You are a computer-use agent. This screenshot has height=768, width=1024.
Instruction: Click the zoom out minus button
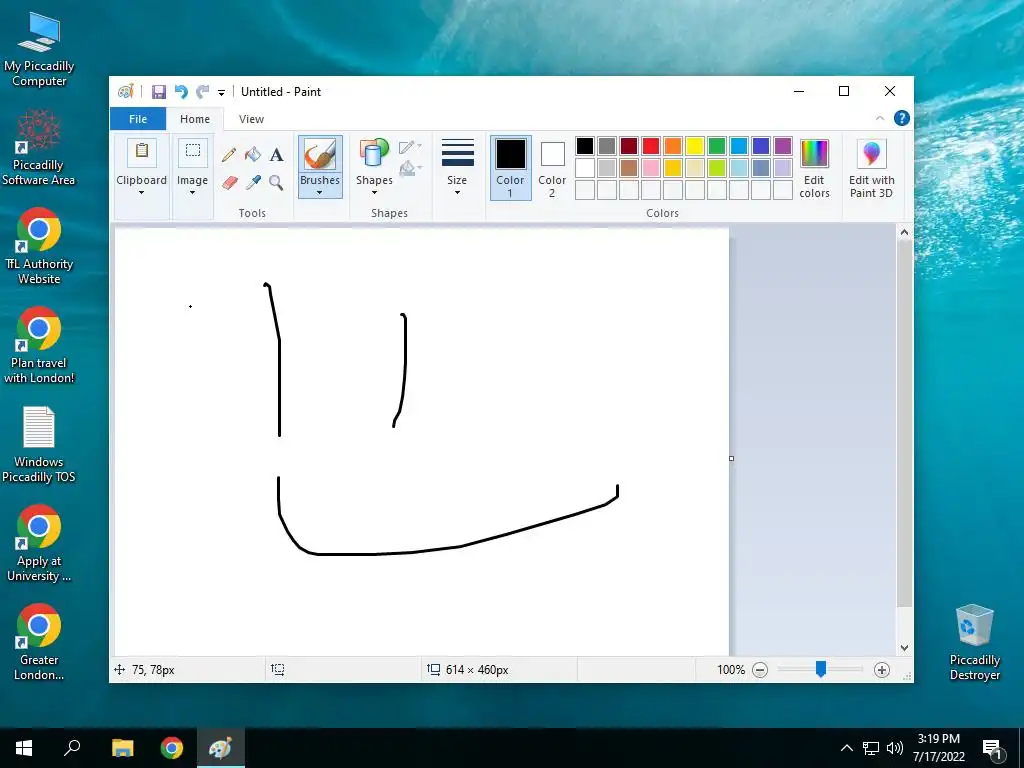click(760, 670)
